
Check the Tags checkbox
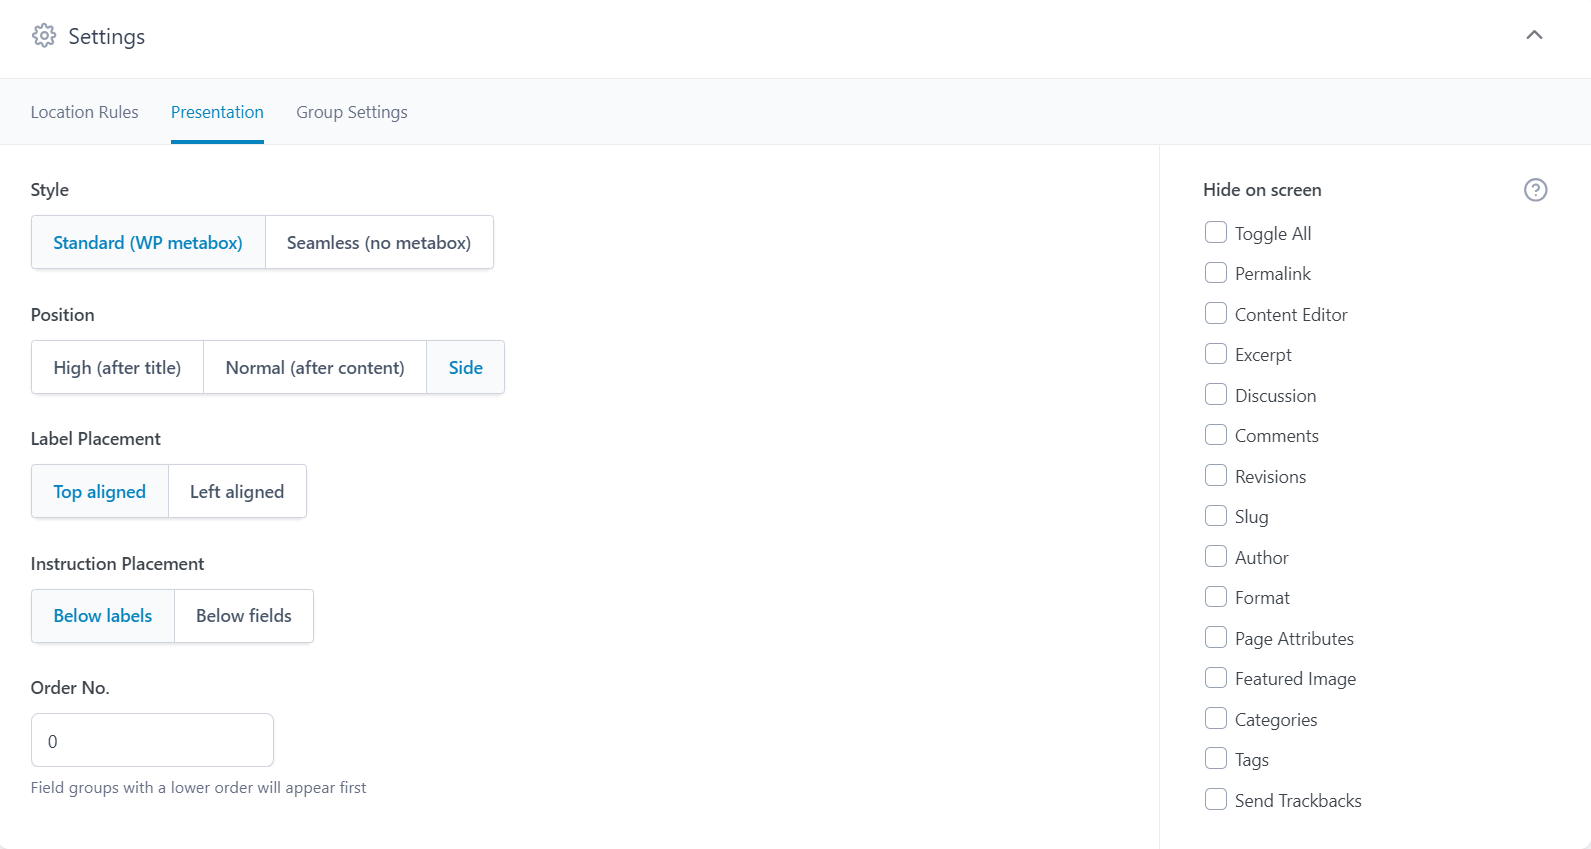point(1216,758)
